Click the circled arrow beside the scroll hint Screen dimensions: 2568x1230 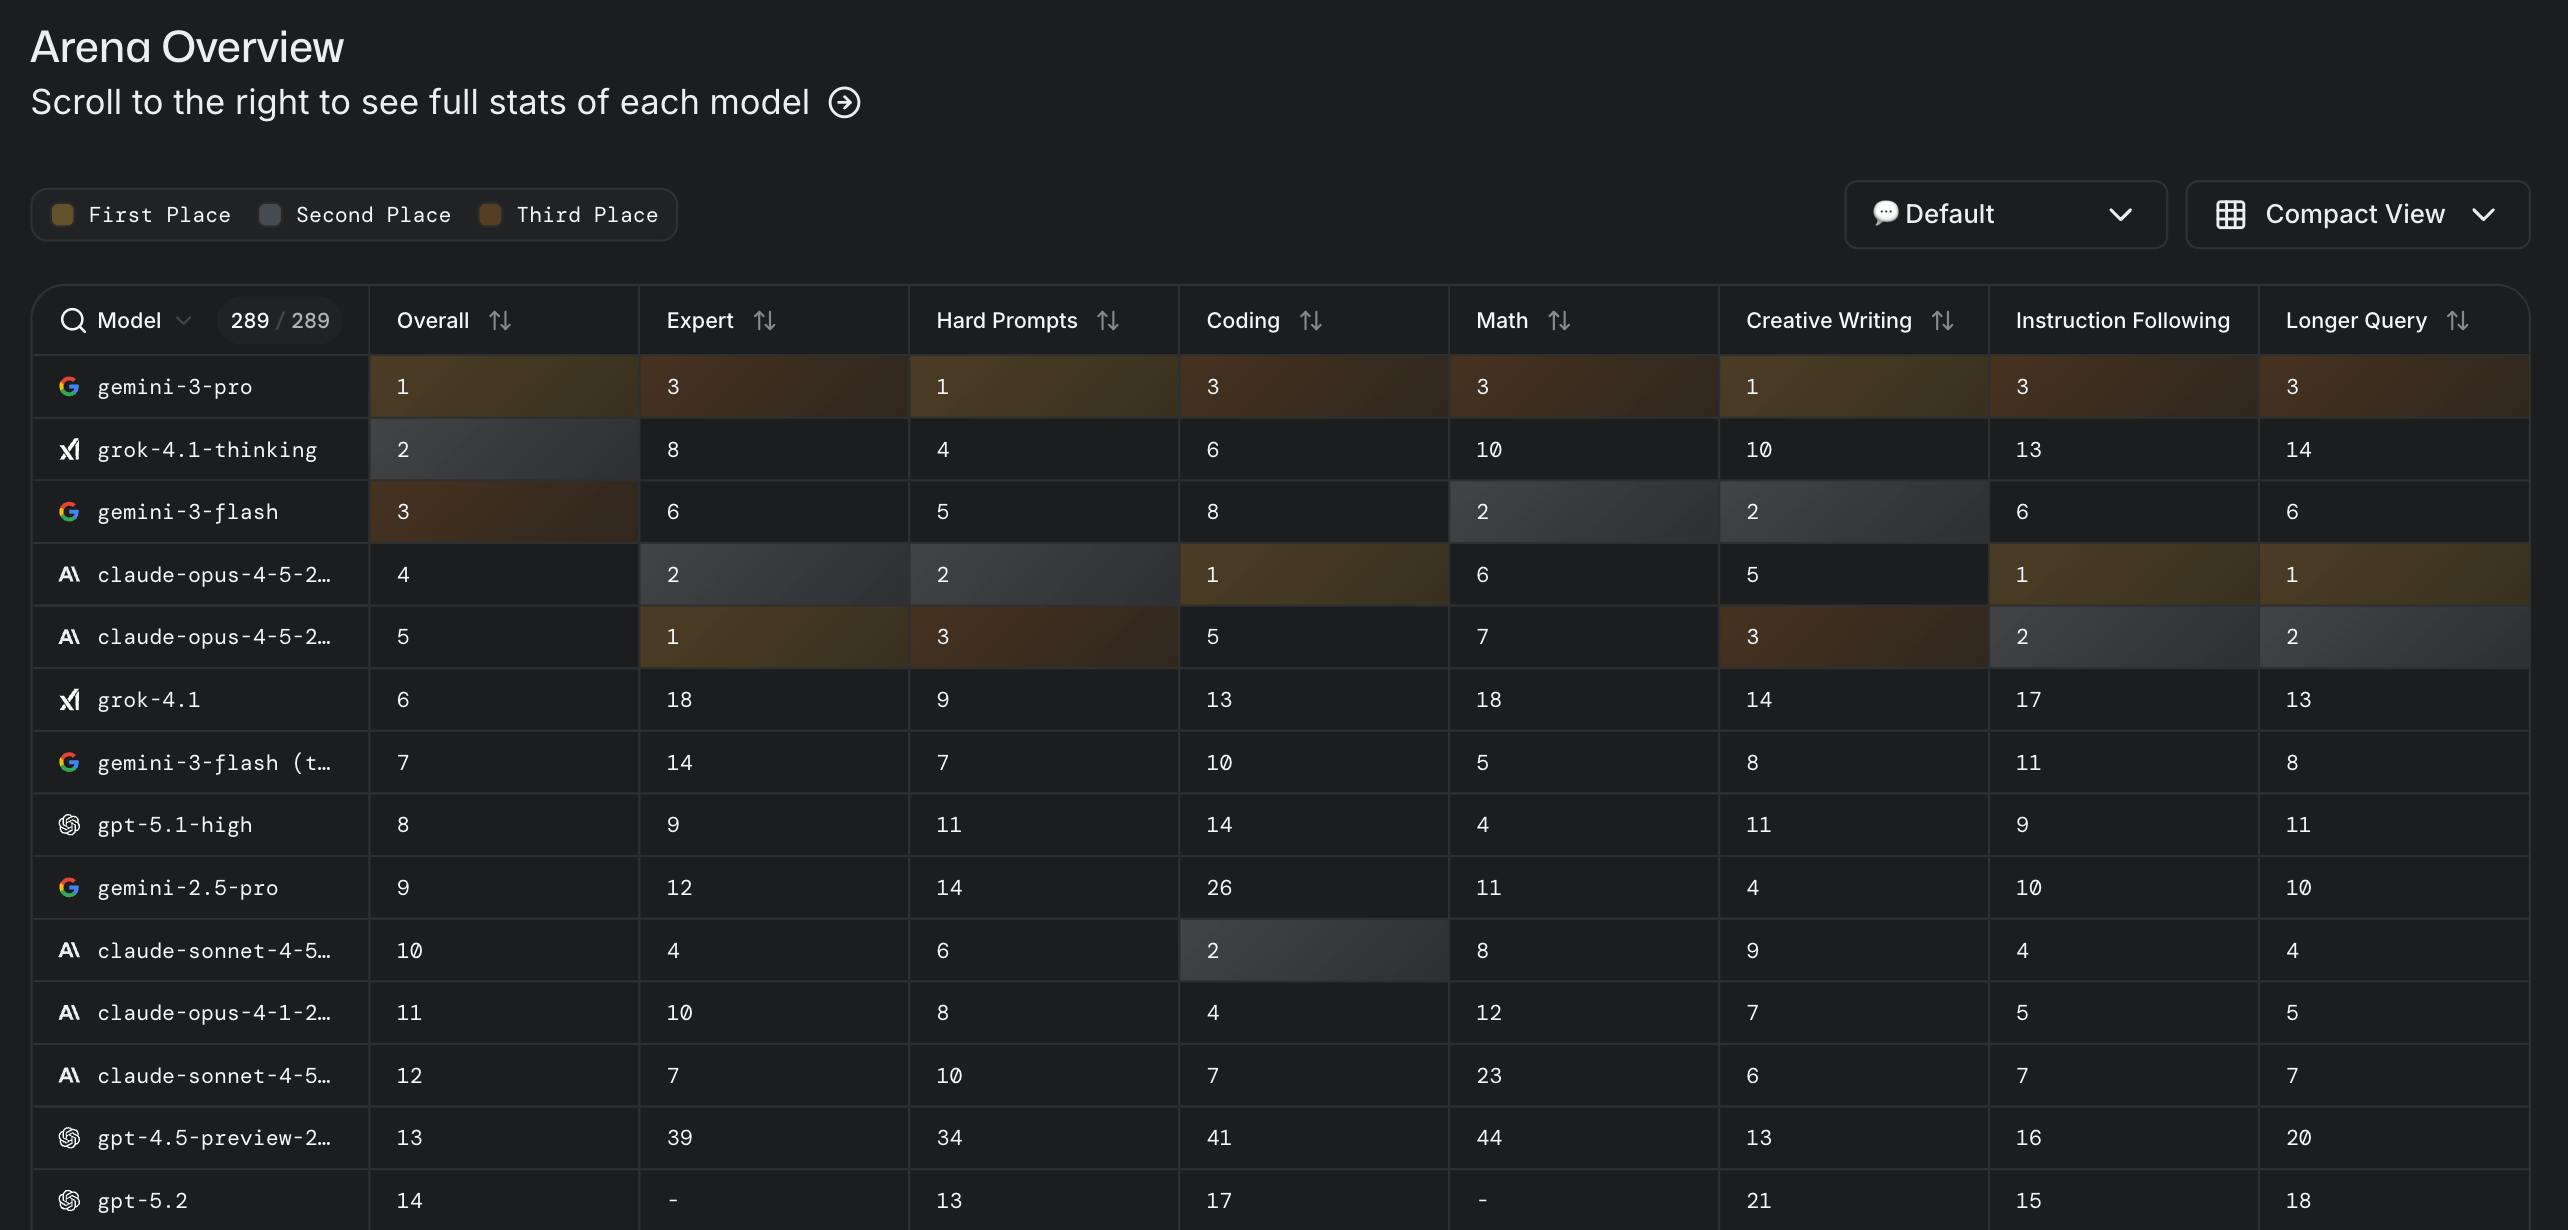click(845, 102)
